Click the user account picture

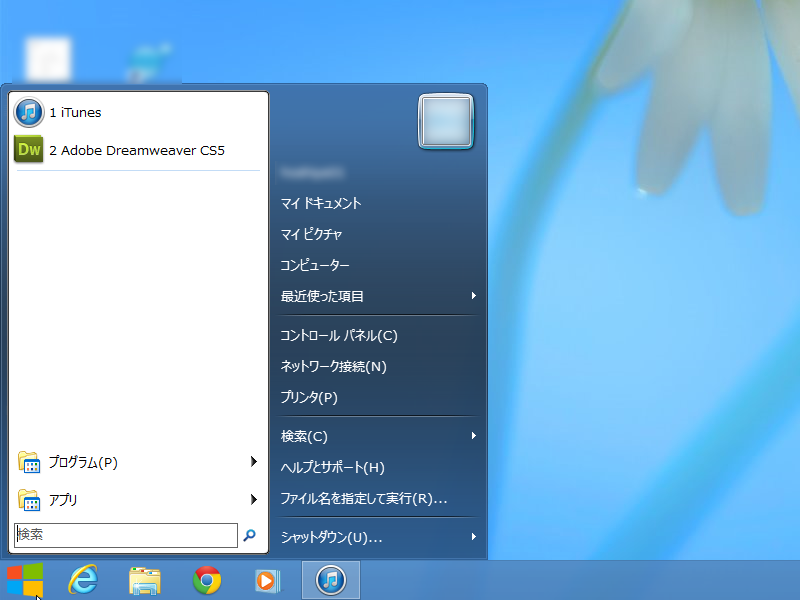coord(446,121)
